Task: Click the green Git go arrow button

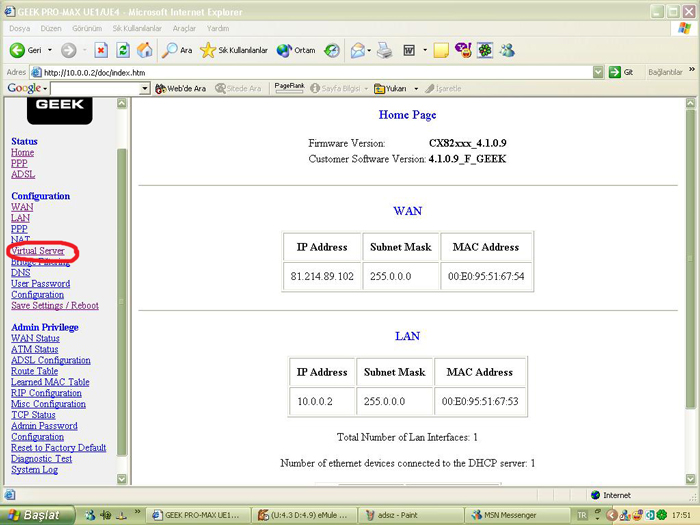Action: pyautogui.click(x=615, y=72)
